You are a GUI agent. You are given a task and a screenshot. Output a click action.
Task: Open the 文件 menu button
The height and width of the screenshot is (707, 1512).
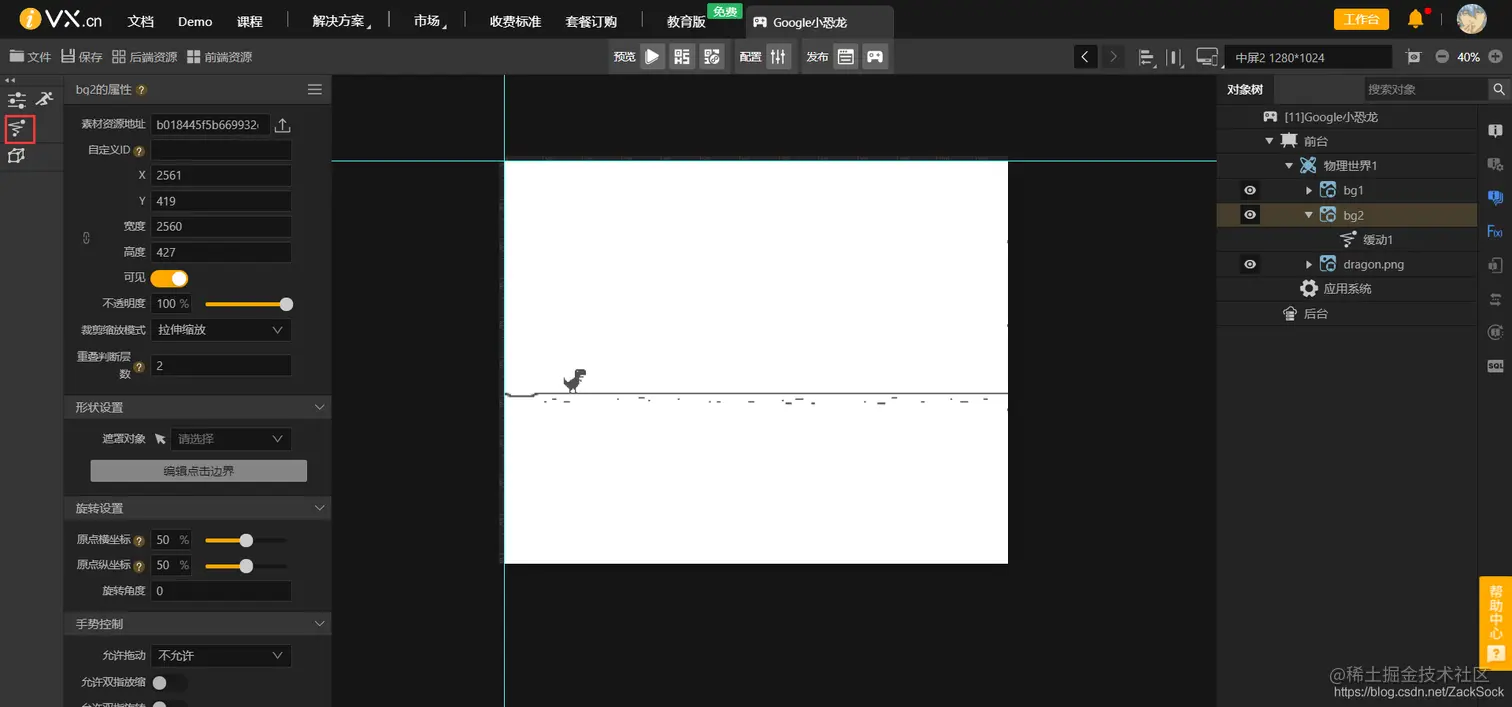pos(30,57)
